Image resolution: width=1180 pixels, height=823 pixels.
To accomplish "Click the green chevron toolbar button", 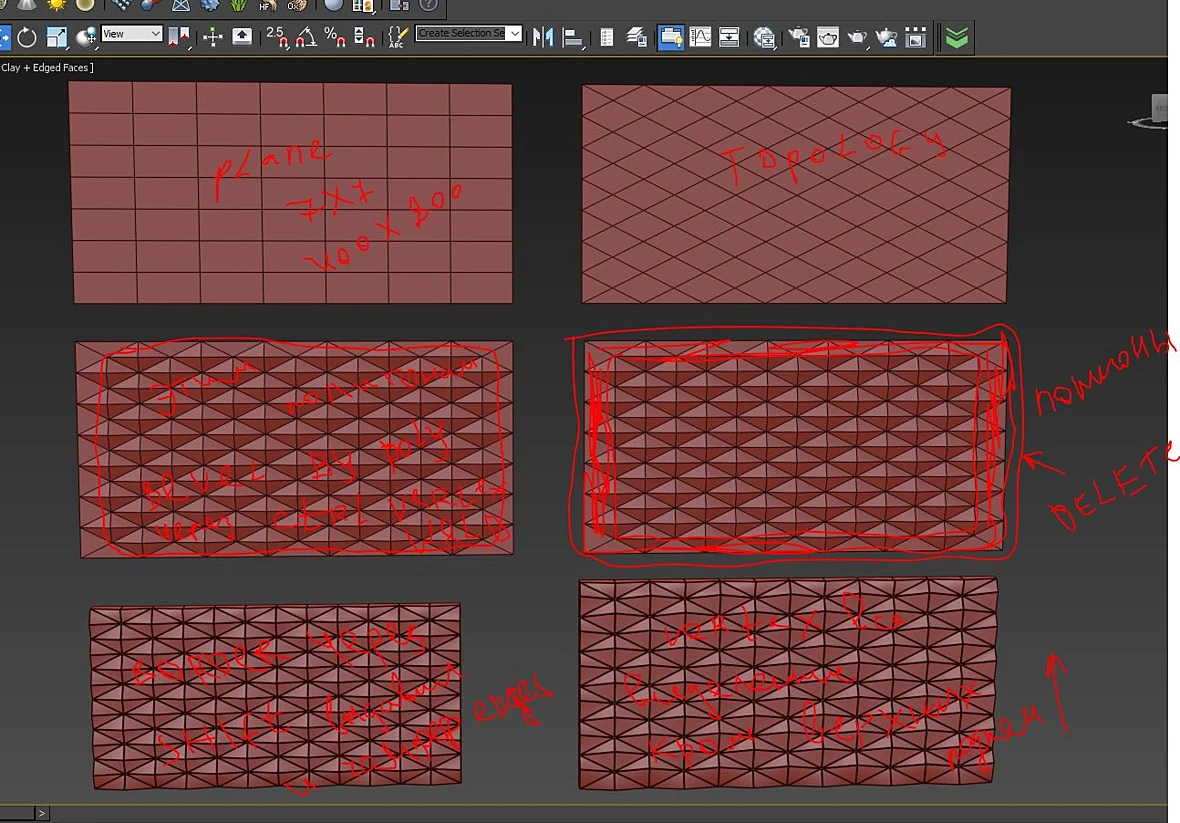I will coord(956,37).
